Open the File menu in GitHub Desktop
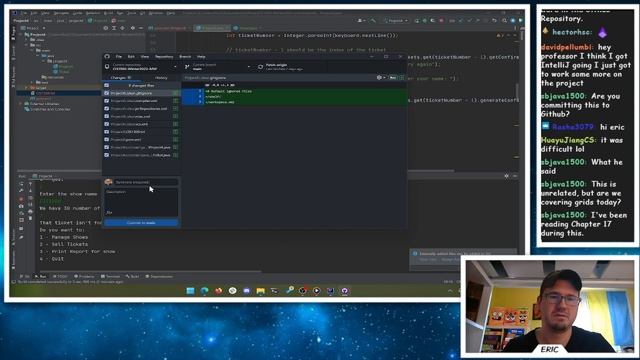Screen dimensions: 640x360 (x=119, y=57)
